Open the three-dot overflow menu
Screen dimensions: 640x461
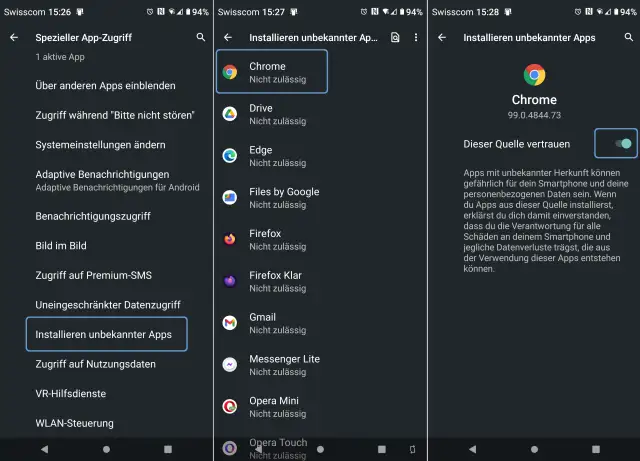(x=416, y=37)
